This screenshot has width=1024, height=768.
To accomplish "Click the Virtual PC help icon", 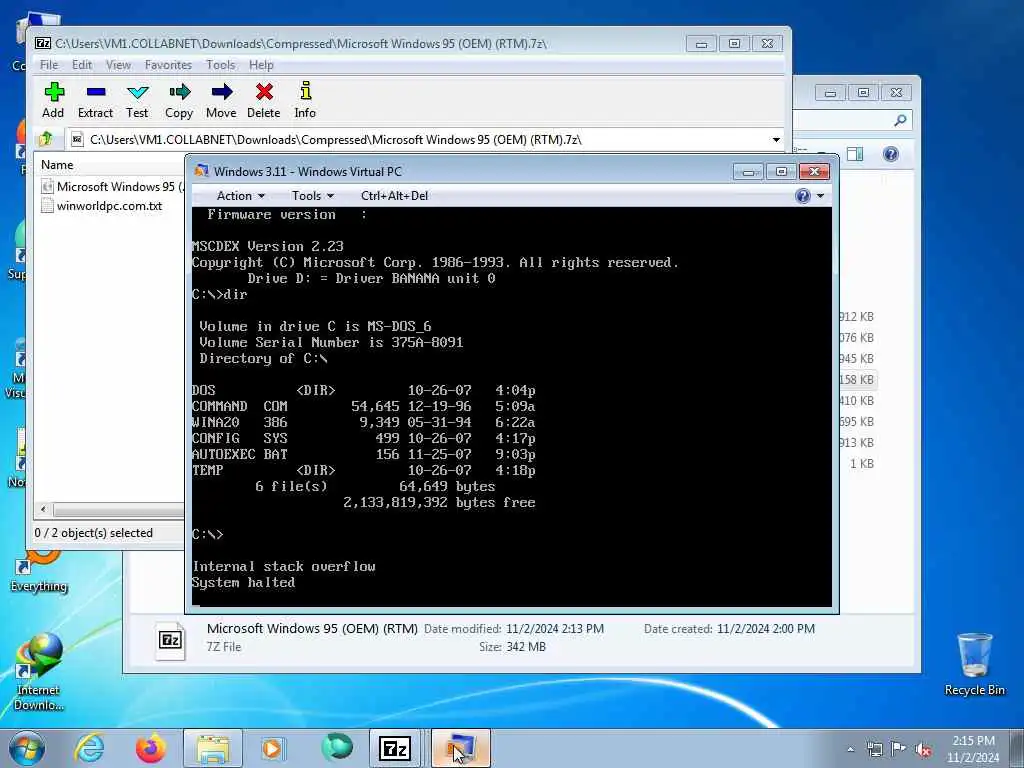I will click(x=803, y=196).
